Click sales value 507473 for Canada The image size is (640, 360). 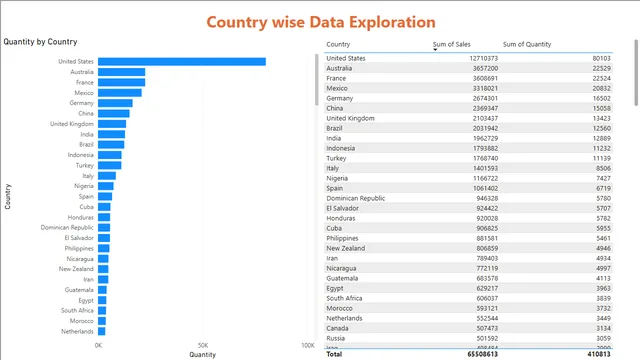487,328
